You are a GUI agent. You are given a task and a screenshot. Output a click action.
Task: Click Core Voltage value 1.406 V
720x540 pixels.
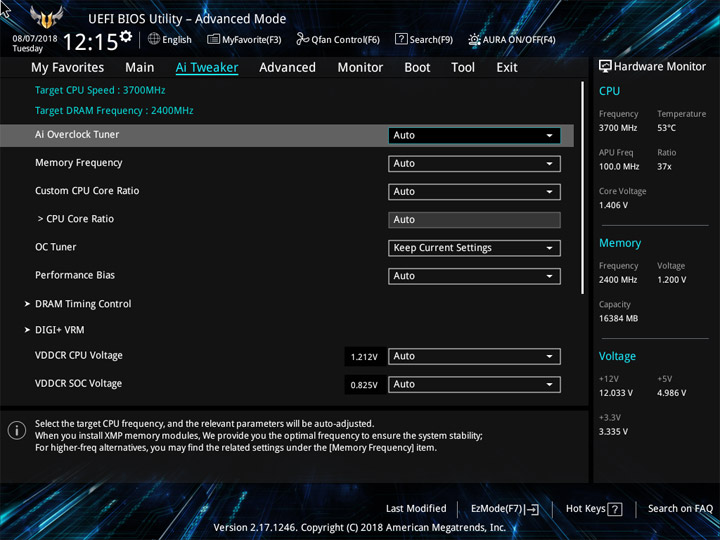(613, 205)
